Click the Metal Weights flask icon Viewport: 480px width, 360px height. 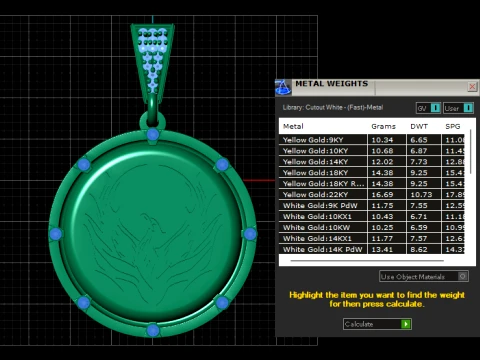(x=283, y=88)
